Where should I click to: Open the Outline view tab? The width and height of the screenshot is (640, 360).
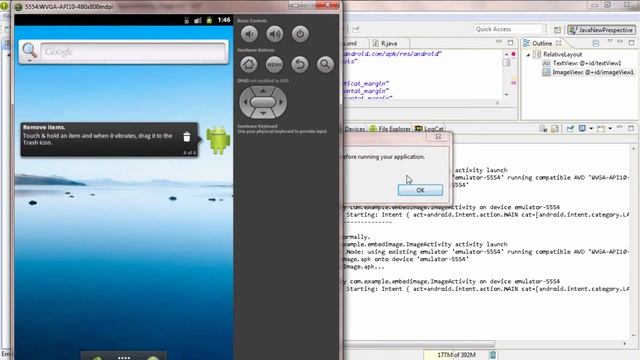point(542,43)
